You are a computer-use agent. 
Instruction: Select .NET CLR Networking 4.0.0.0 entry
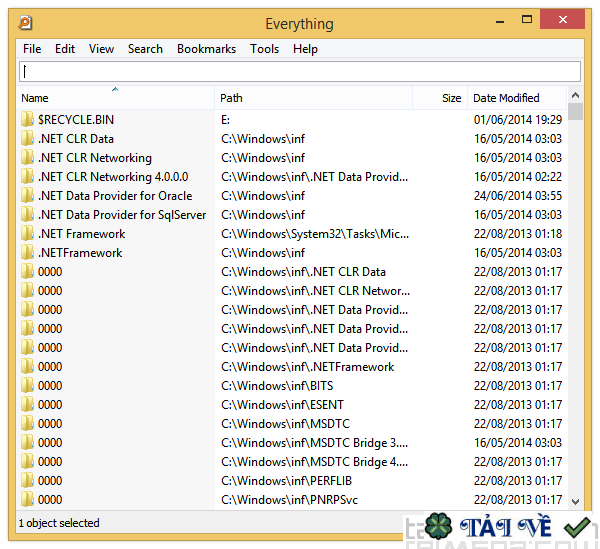113,177
